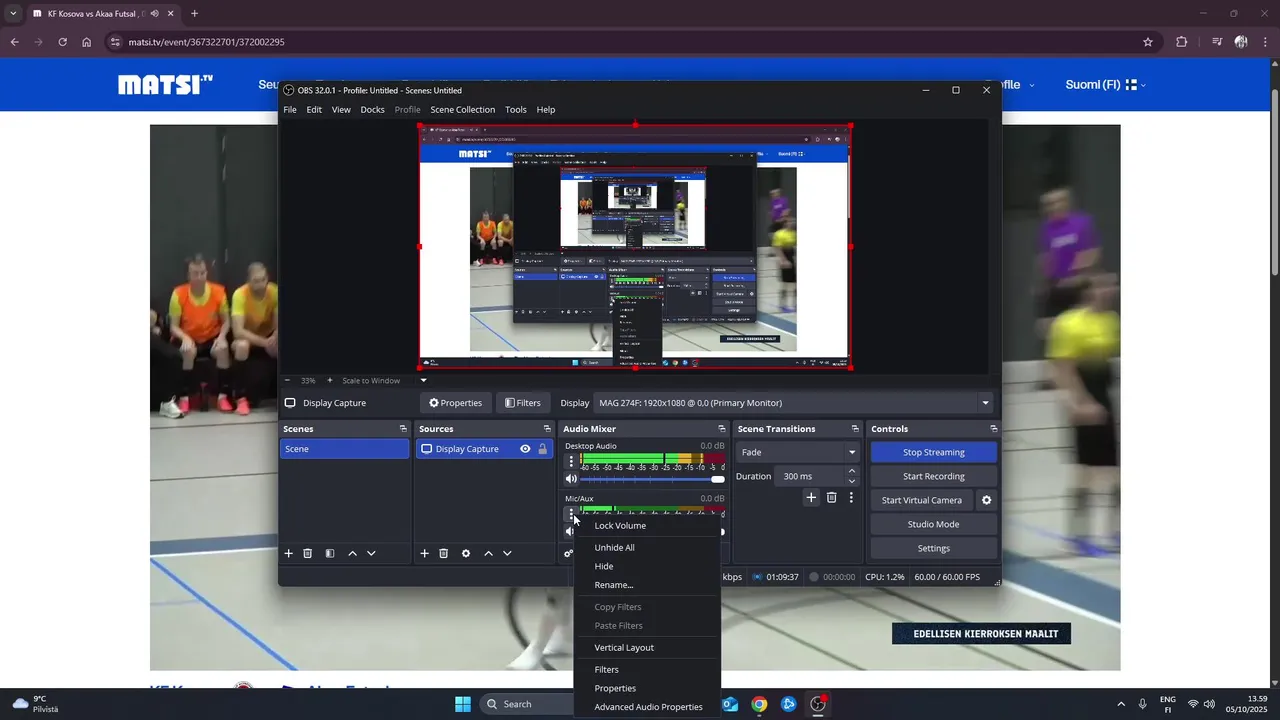Mute Desktop Audio speaker icon
This screenshot has height=720, width=1280.
571,480
